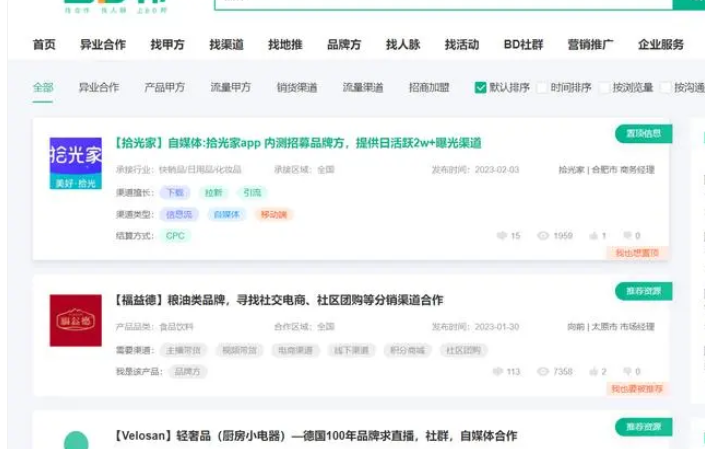This screenshot has width=705, height=449.
Task: Select the 流量渠道 filter tab
Action: (x=363, y=87)
